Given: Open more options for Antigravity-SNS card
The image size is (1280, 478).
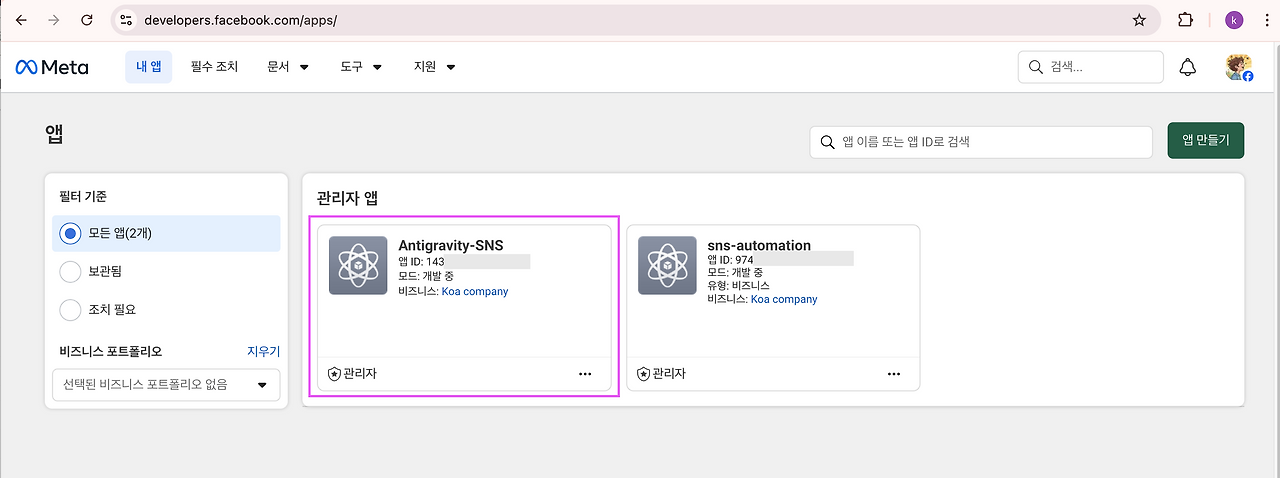Looking at the screenshot, I should point(585,374).
